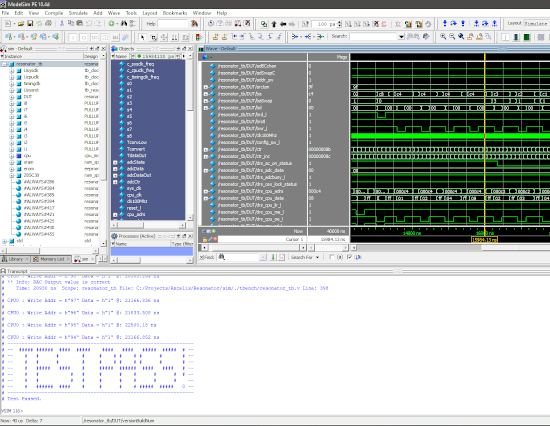Open the Compile menu
Screen dimensions: 550x426
(54, 13)
